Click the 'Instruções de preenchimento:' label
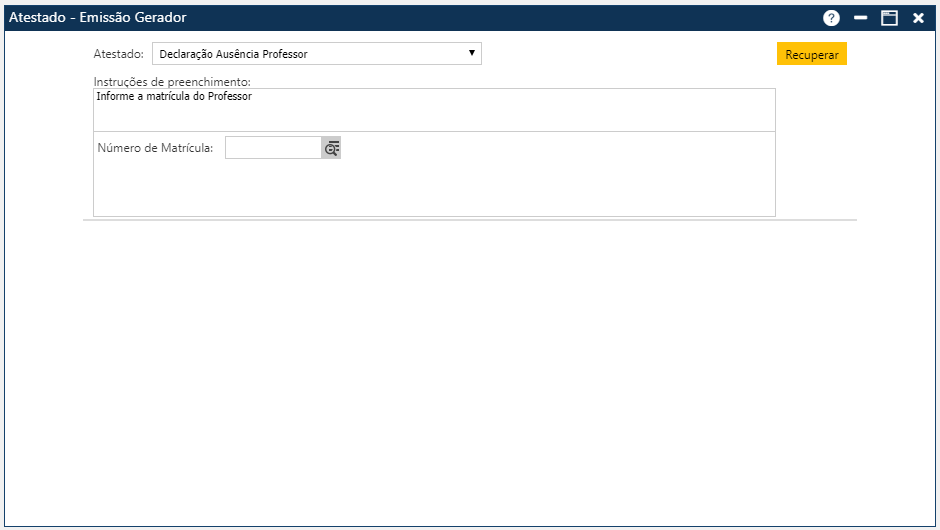The height and width of the screenshot is (530, 940). pos(172,82)
